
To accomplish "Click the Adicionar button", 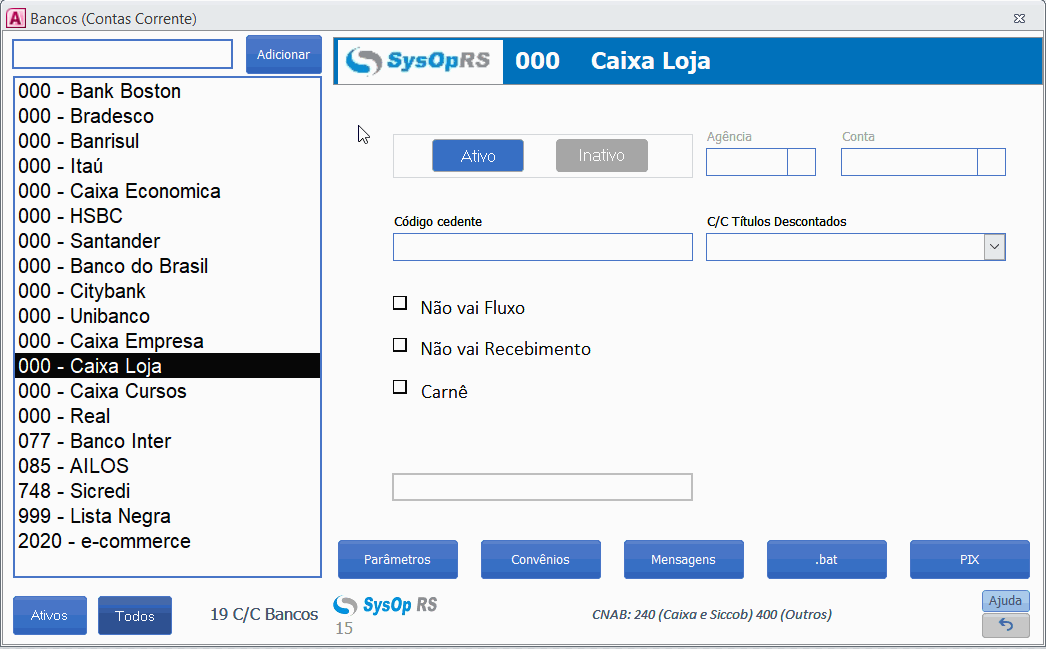I will [284, 55].
